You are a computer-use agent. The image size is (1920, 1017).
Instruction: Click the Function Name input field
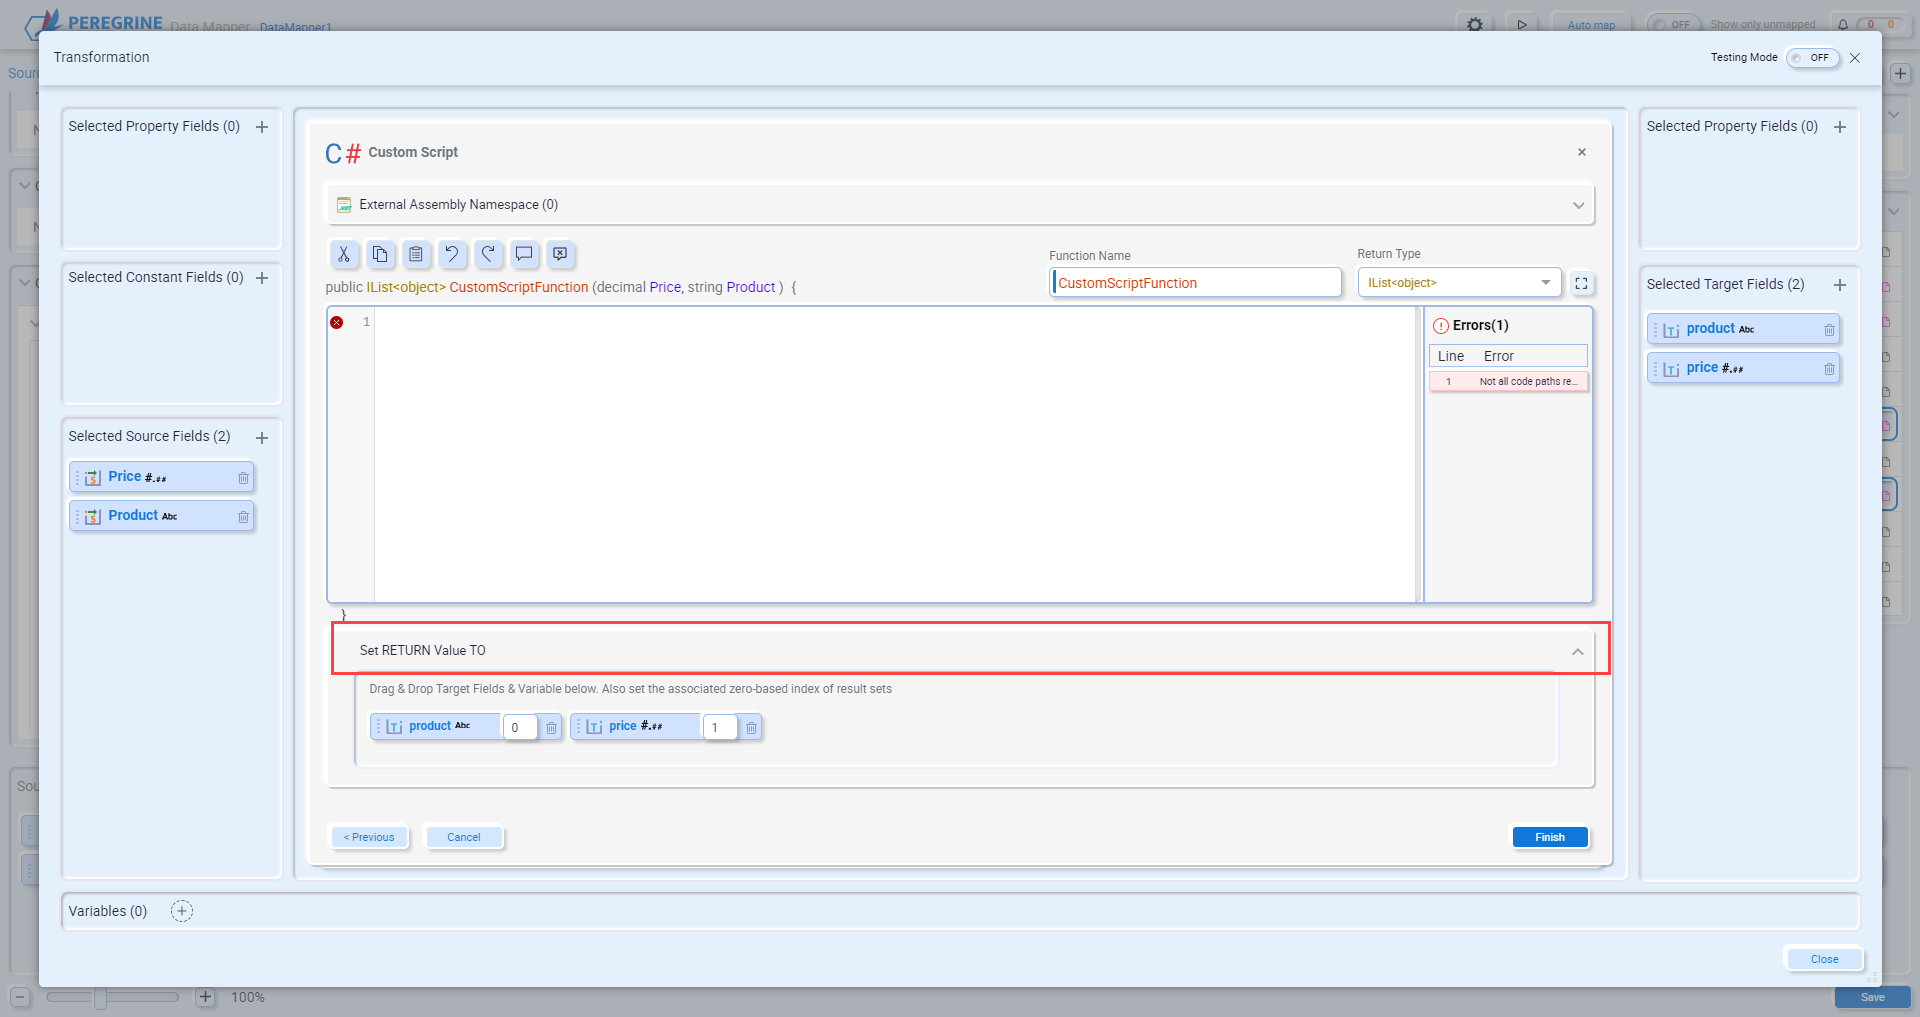(x=1196, y=283)
